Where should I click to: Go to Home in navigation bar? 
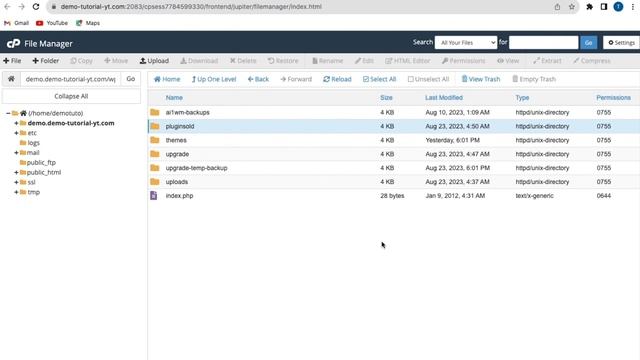coord(167,79)
